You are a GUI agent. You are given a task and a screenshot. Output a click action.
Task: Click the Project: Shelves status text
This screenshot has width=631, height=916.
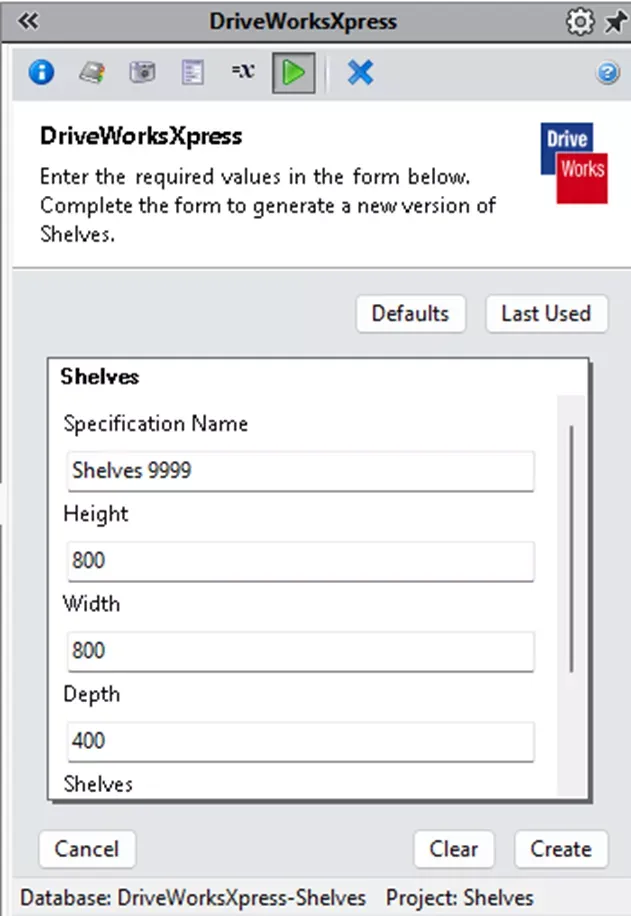(x=460, y=898)
